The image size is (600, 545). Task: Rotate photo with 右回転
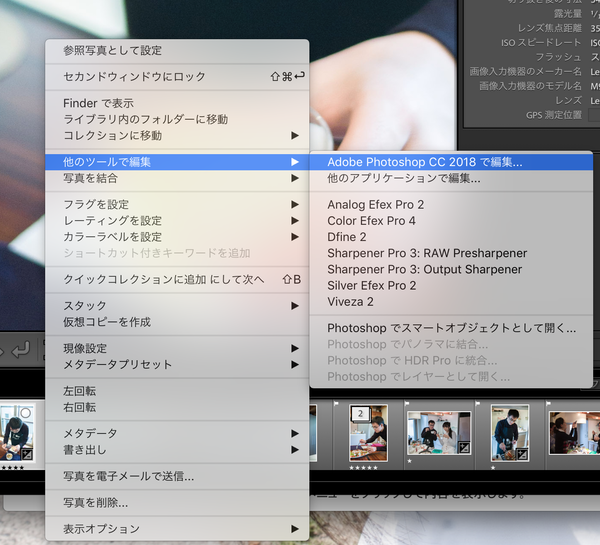coord(177,407)
